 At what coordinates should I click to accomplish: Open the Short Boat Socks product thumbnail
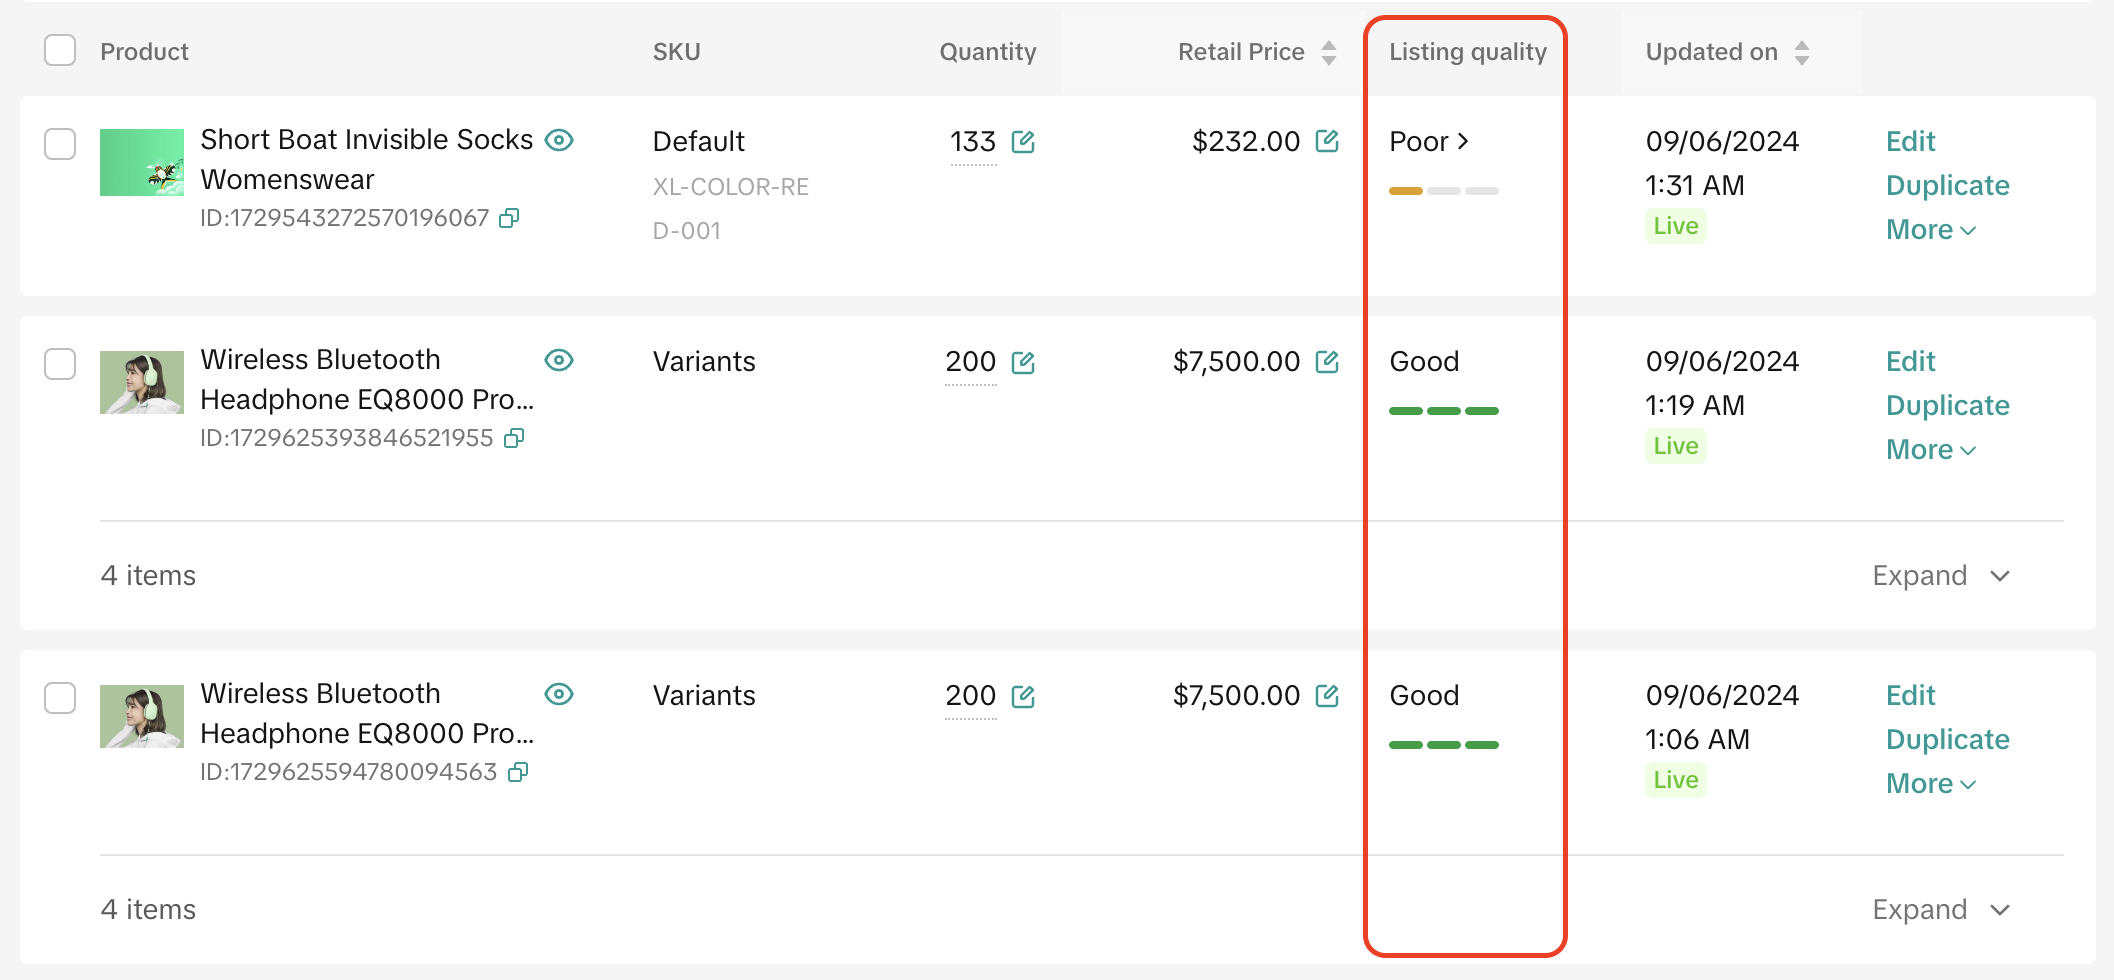coord(142,162)
